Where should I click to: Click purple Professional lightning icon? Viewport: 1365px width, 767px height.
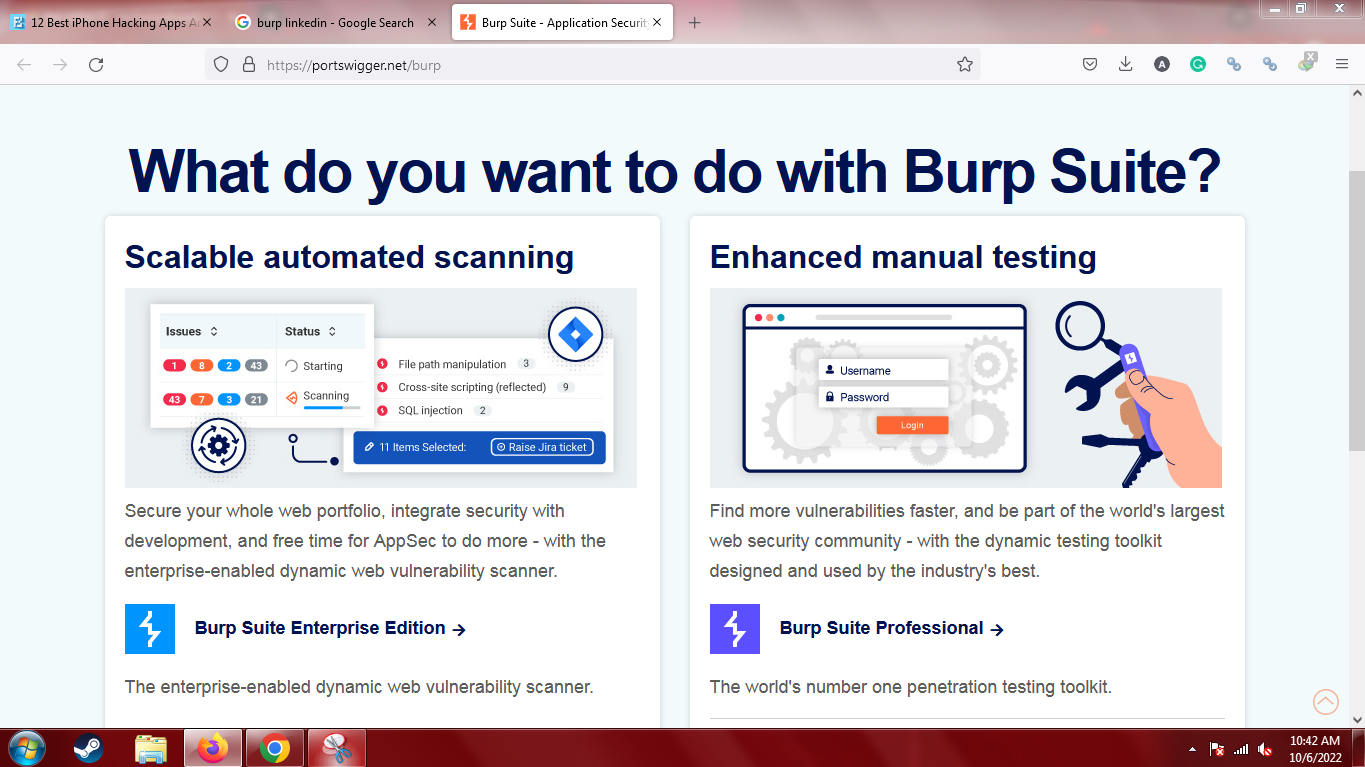pyautogui.click(x=735, y=629)
